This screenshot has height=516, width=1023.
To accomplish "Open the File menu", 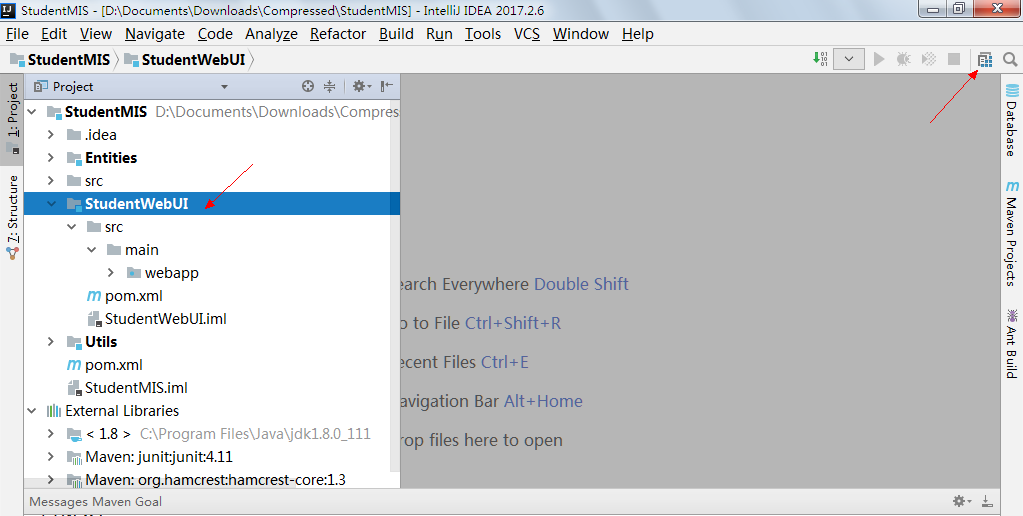I will coord(17,34).
